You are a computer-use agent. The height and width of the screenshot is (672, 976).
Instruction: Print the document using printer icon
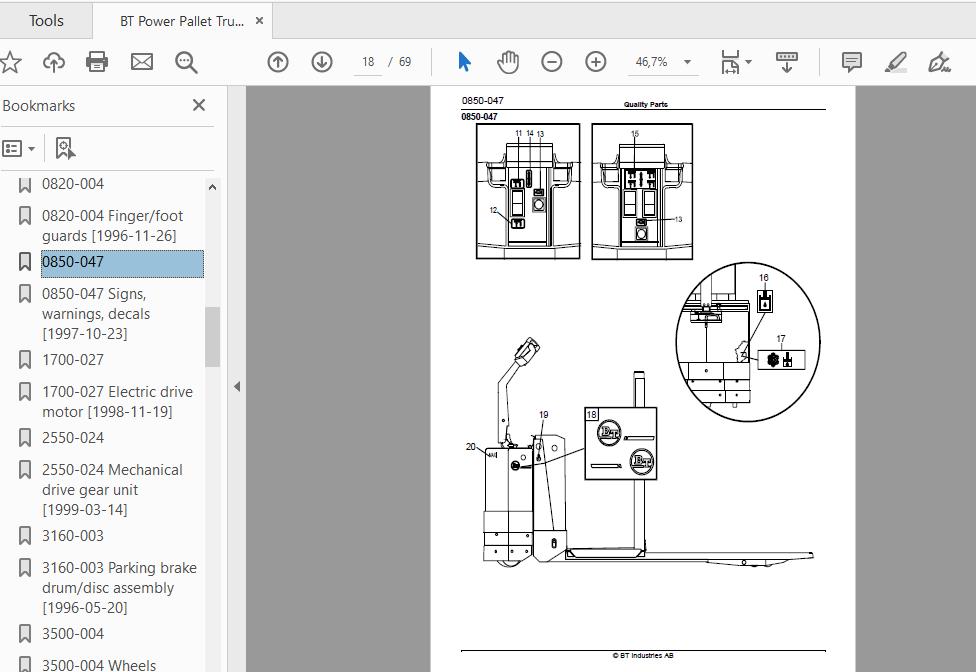tap(97, 62)
